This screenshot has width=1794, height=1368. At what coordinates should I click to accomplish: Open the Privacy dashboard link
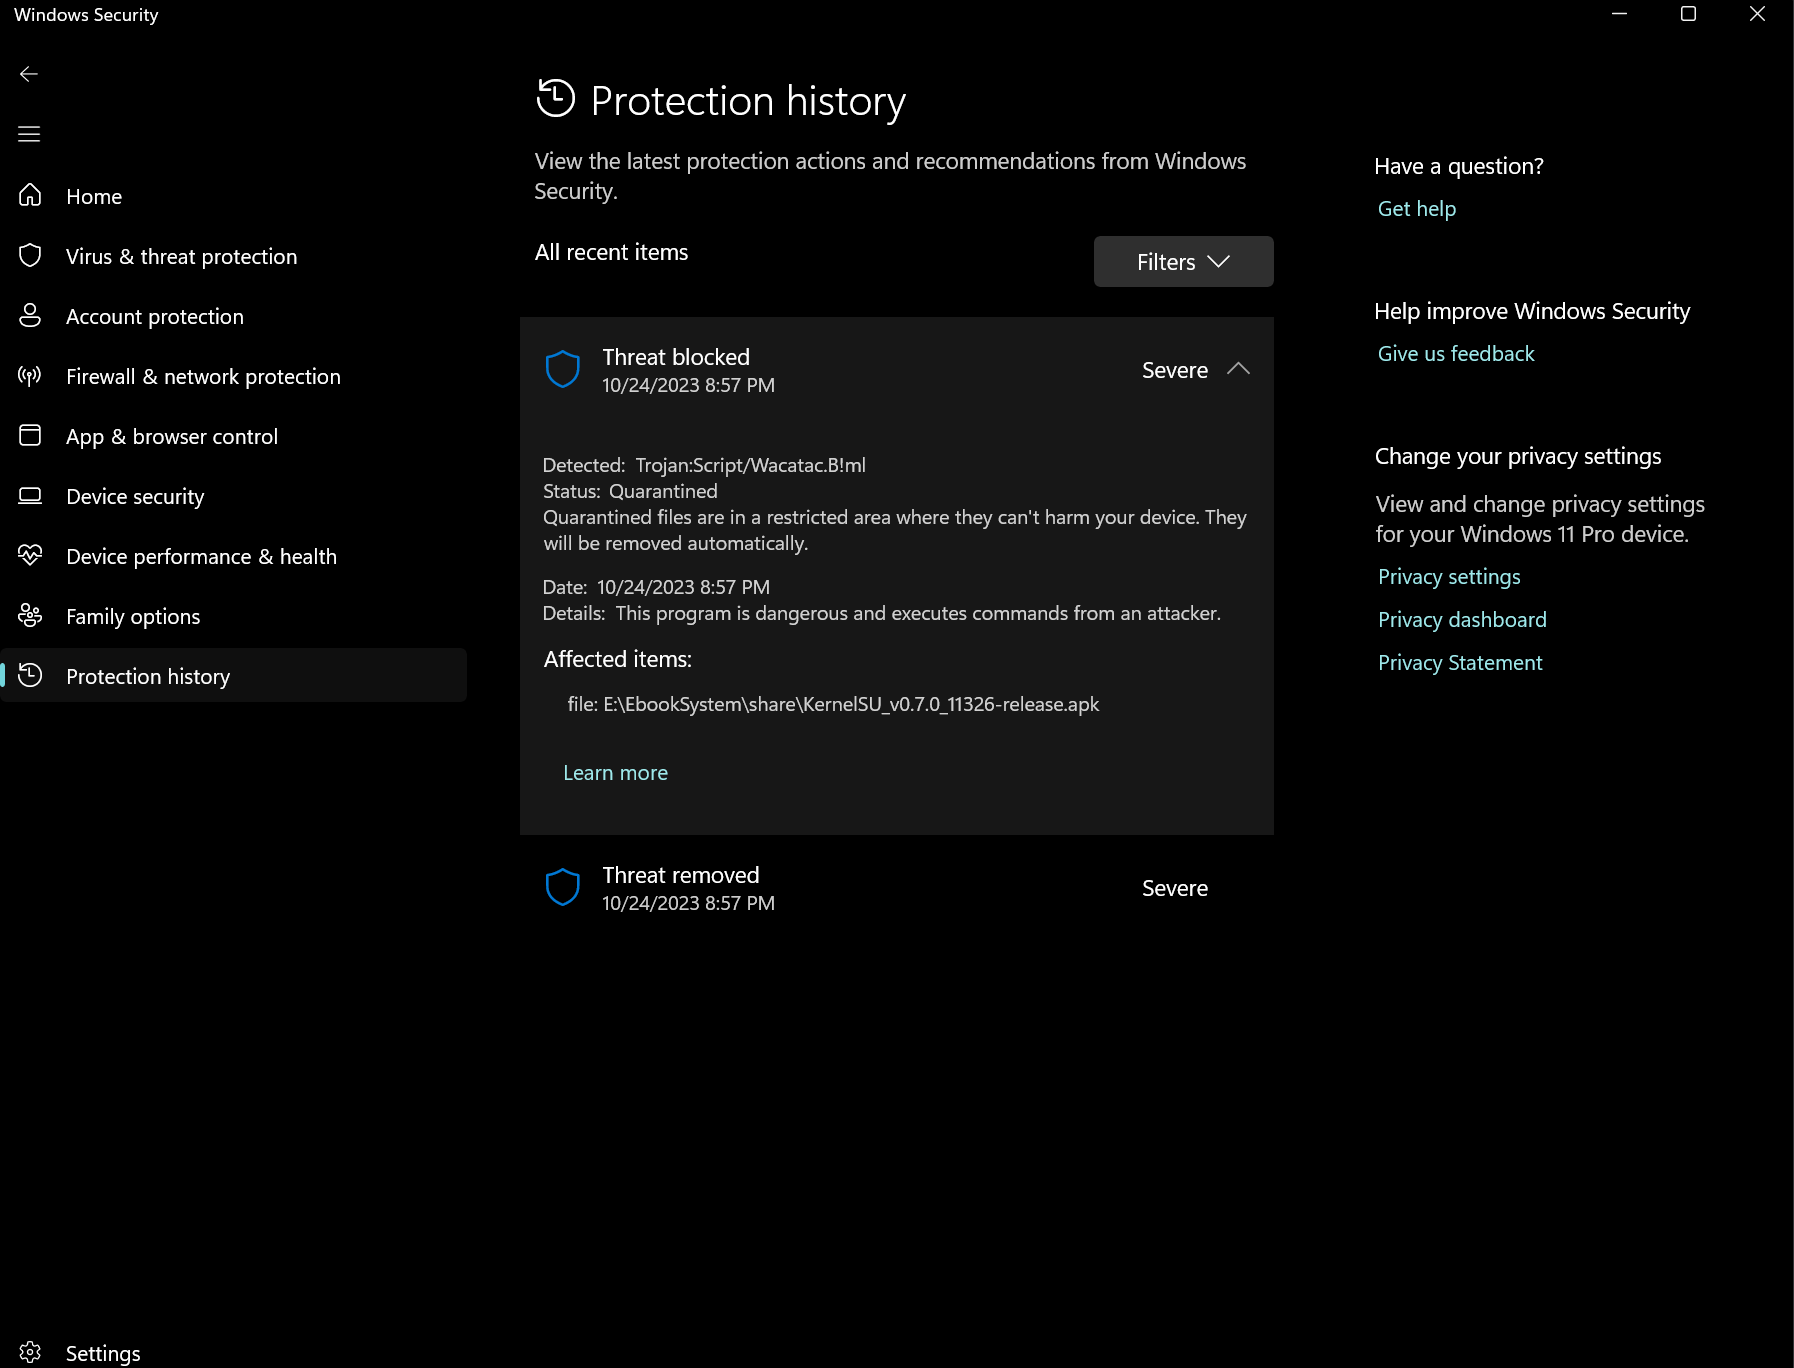(x=1461, y=619)
